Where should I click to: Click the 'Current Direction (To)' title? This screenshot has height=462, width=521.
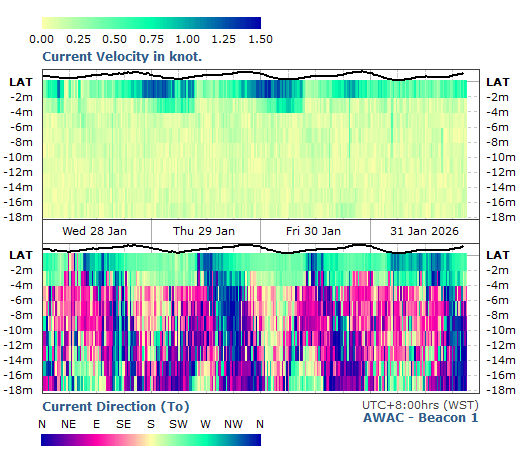(x=116, y=407)
